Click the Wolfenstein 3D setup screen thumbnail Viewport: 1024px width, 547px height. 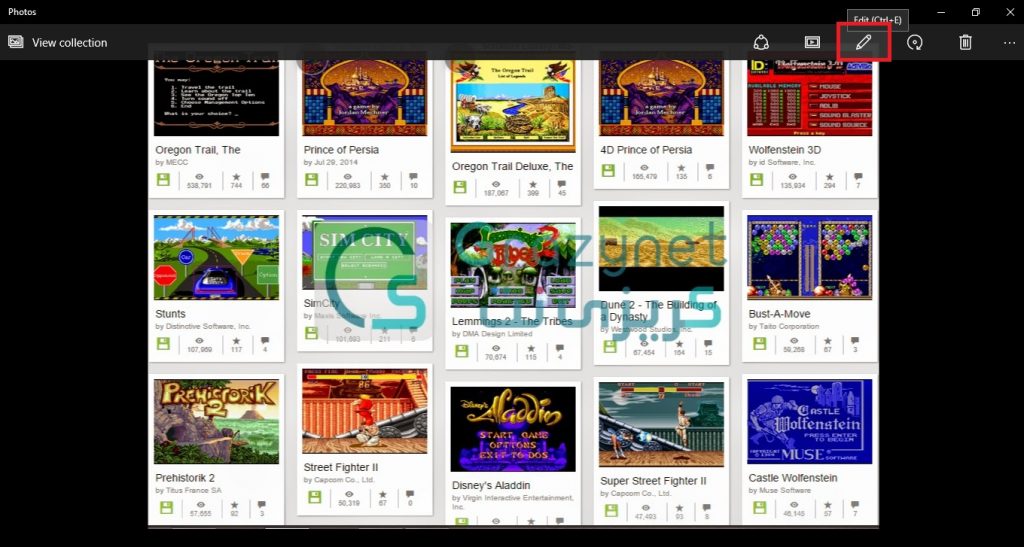810,97
